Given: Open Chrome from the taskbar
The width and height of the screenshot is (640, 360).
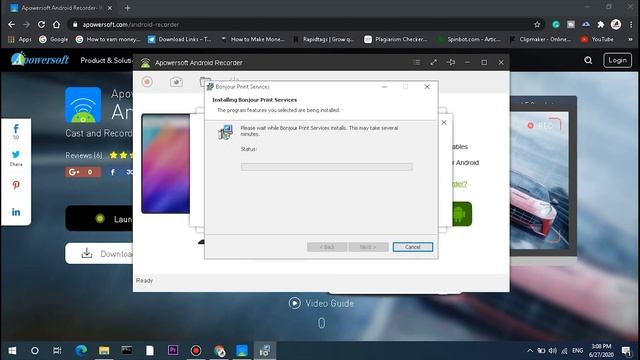Looking at the screenshot, I should (219, 351).
